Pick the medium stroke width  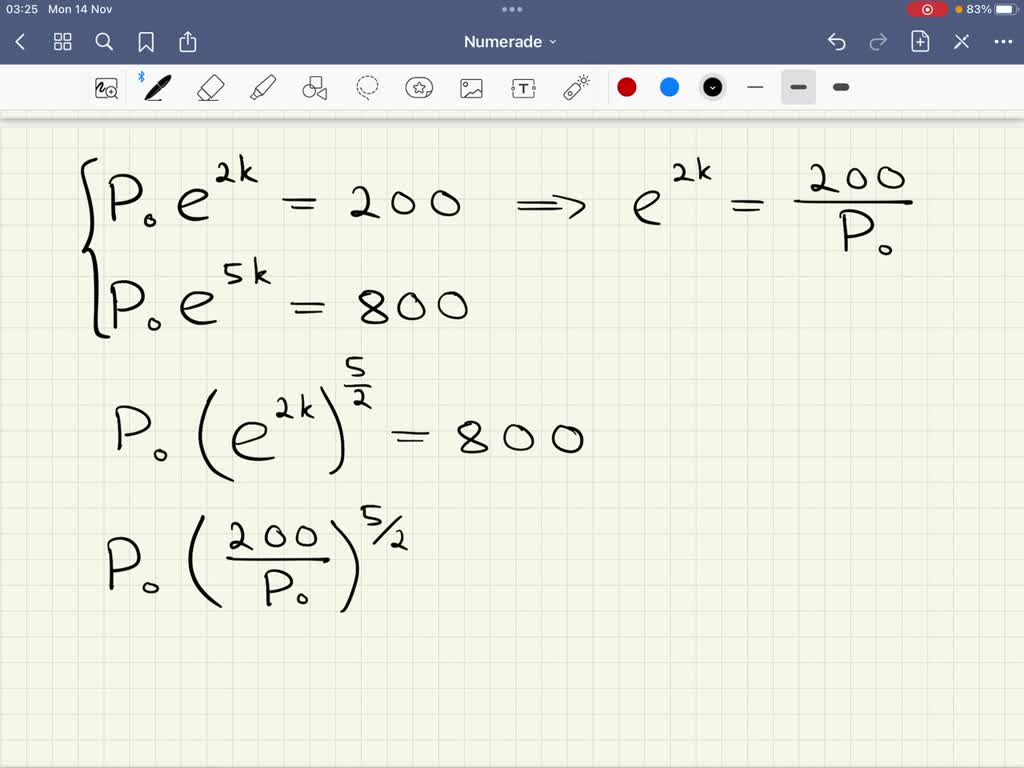click(798, 88)
